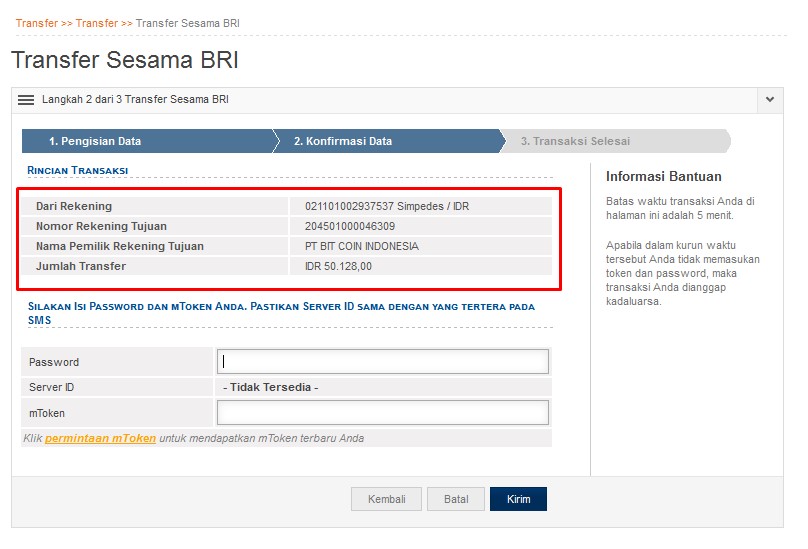Open the second Transfer breadcrumb link
Image resolution: width=808 pixels, height=549 pixels.
click(x=97, y=23)
